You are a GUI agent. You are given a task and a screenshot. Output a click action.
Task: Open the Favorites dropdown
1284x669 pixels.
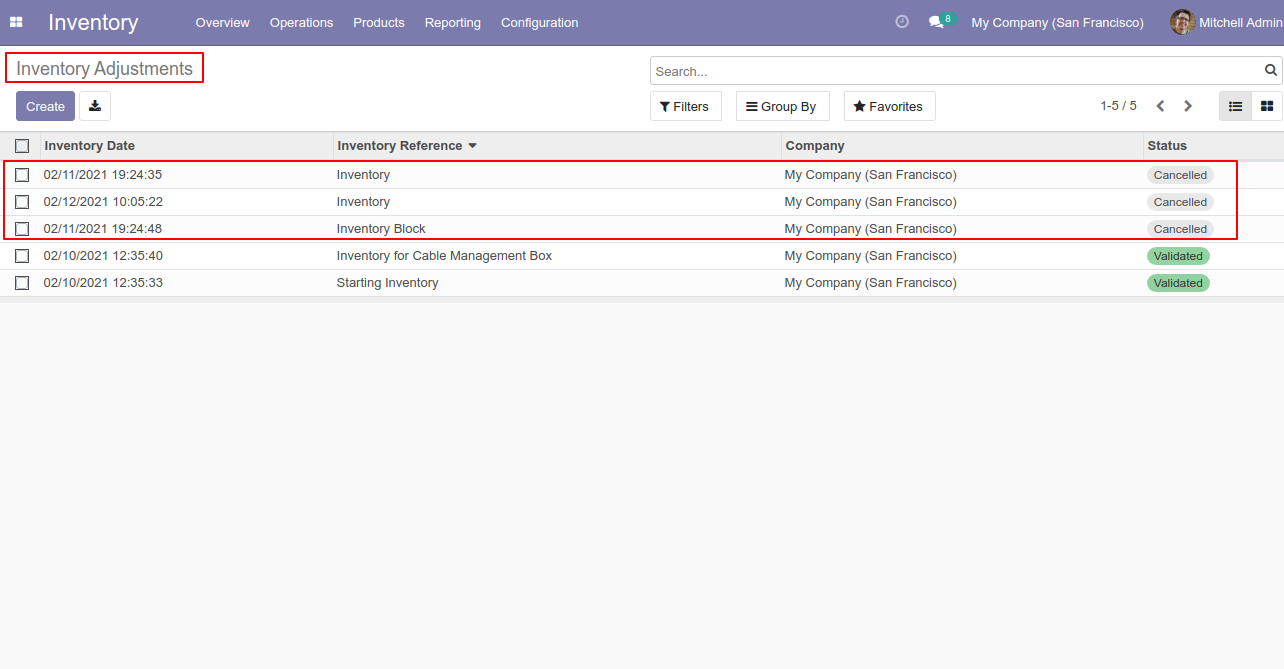[x=889, y=106]
